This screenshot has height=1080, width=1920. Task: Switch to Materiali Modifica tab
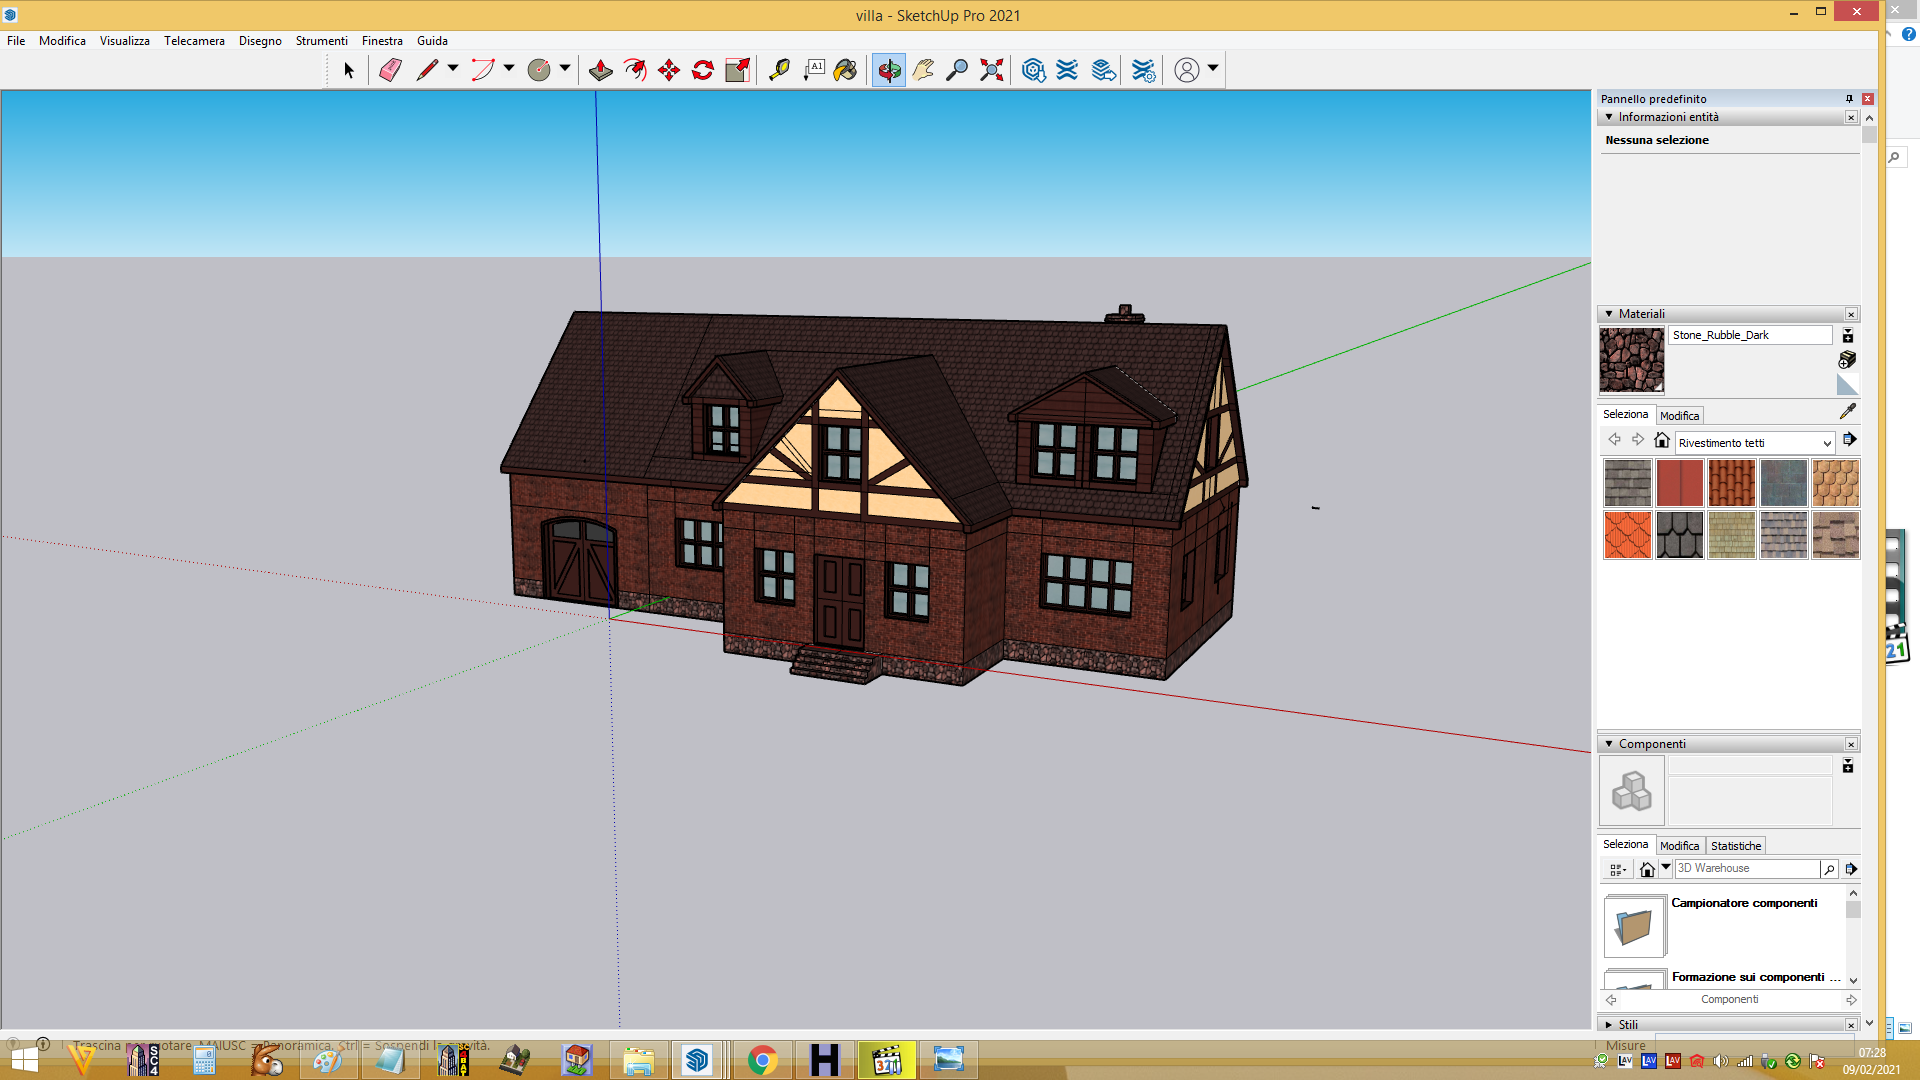coord(1680,416)
